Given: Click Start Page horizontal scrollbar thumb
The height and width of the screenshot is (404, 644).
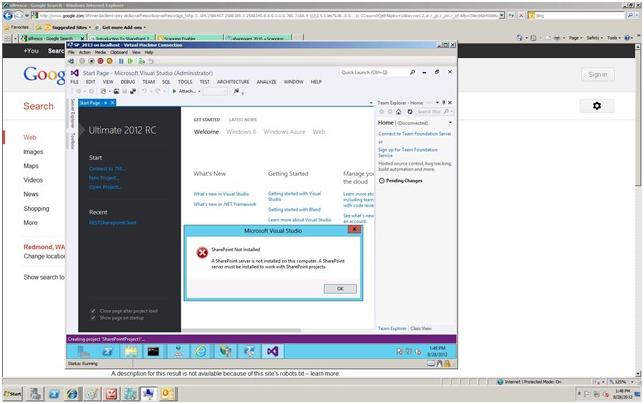Looking at the screenshot, I should tap(241, 330).
